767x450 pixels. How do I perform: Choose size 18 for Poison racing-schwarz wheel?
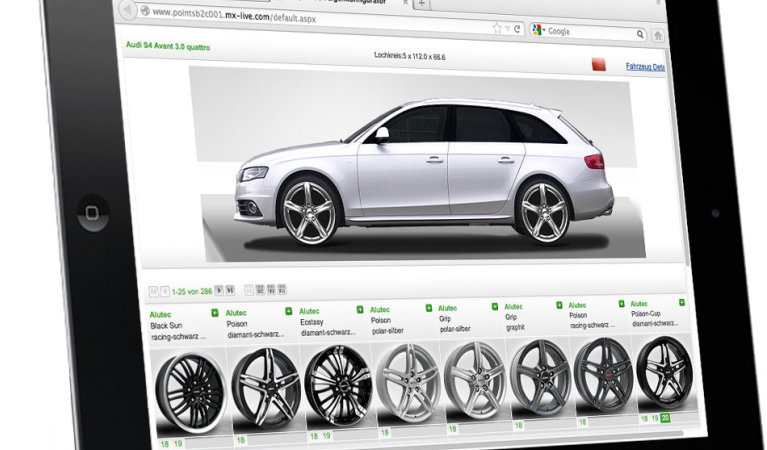tap(583, 422)
